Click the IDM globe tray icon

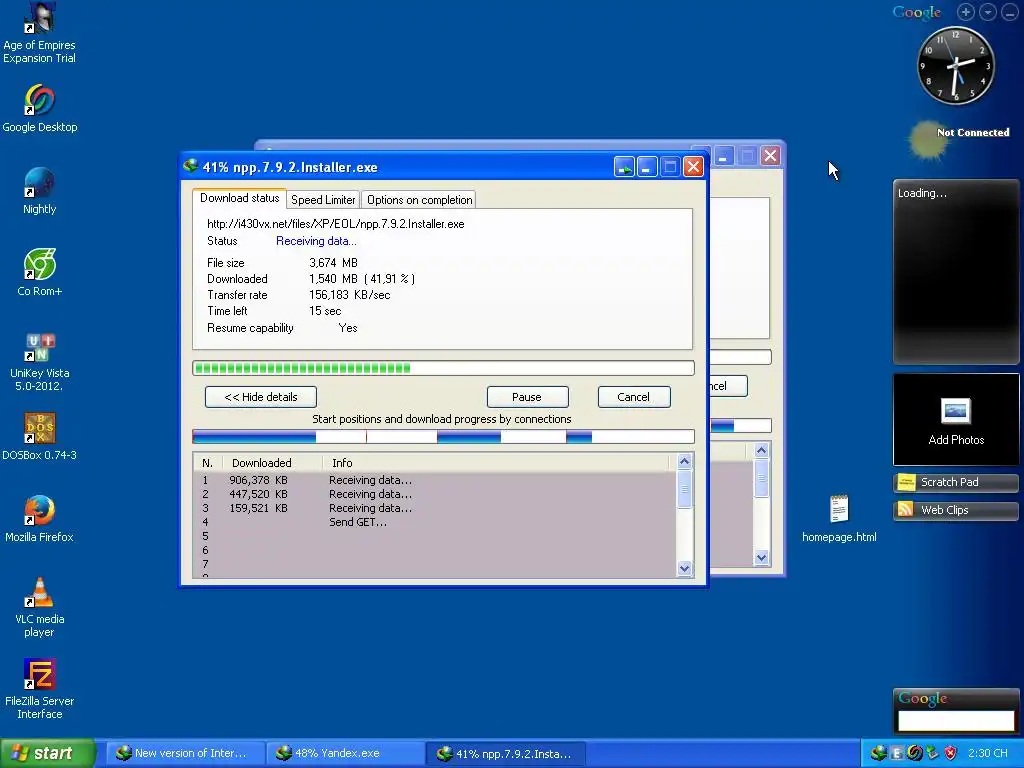point(878,753)
